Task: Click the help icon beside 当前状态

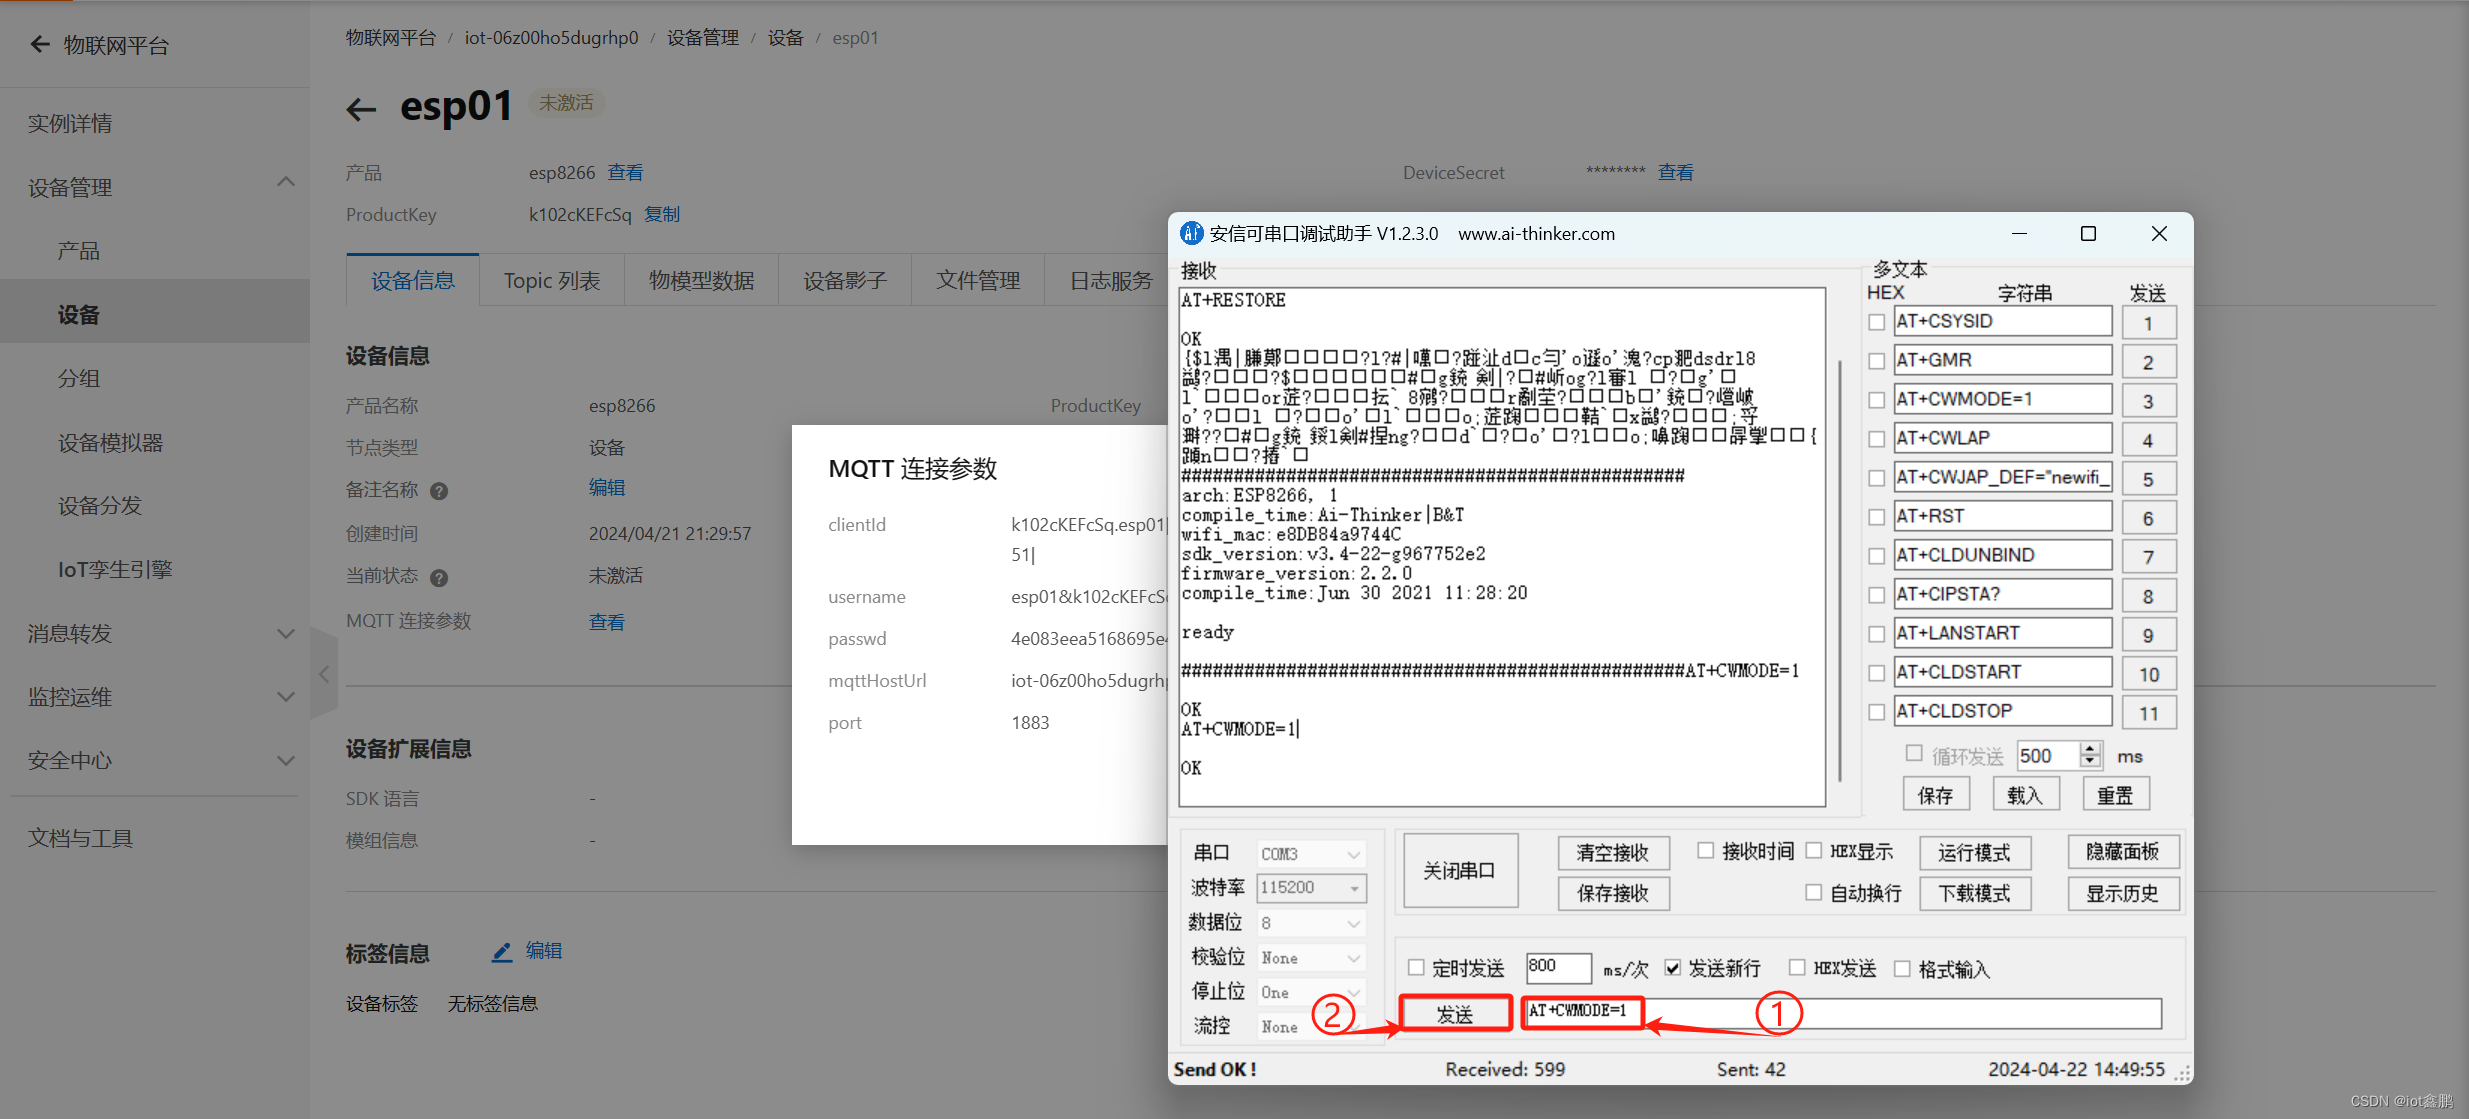Action: point(439,577)
